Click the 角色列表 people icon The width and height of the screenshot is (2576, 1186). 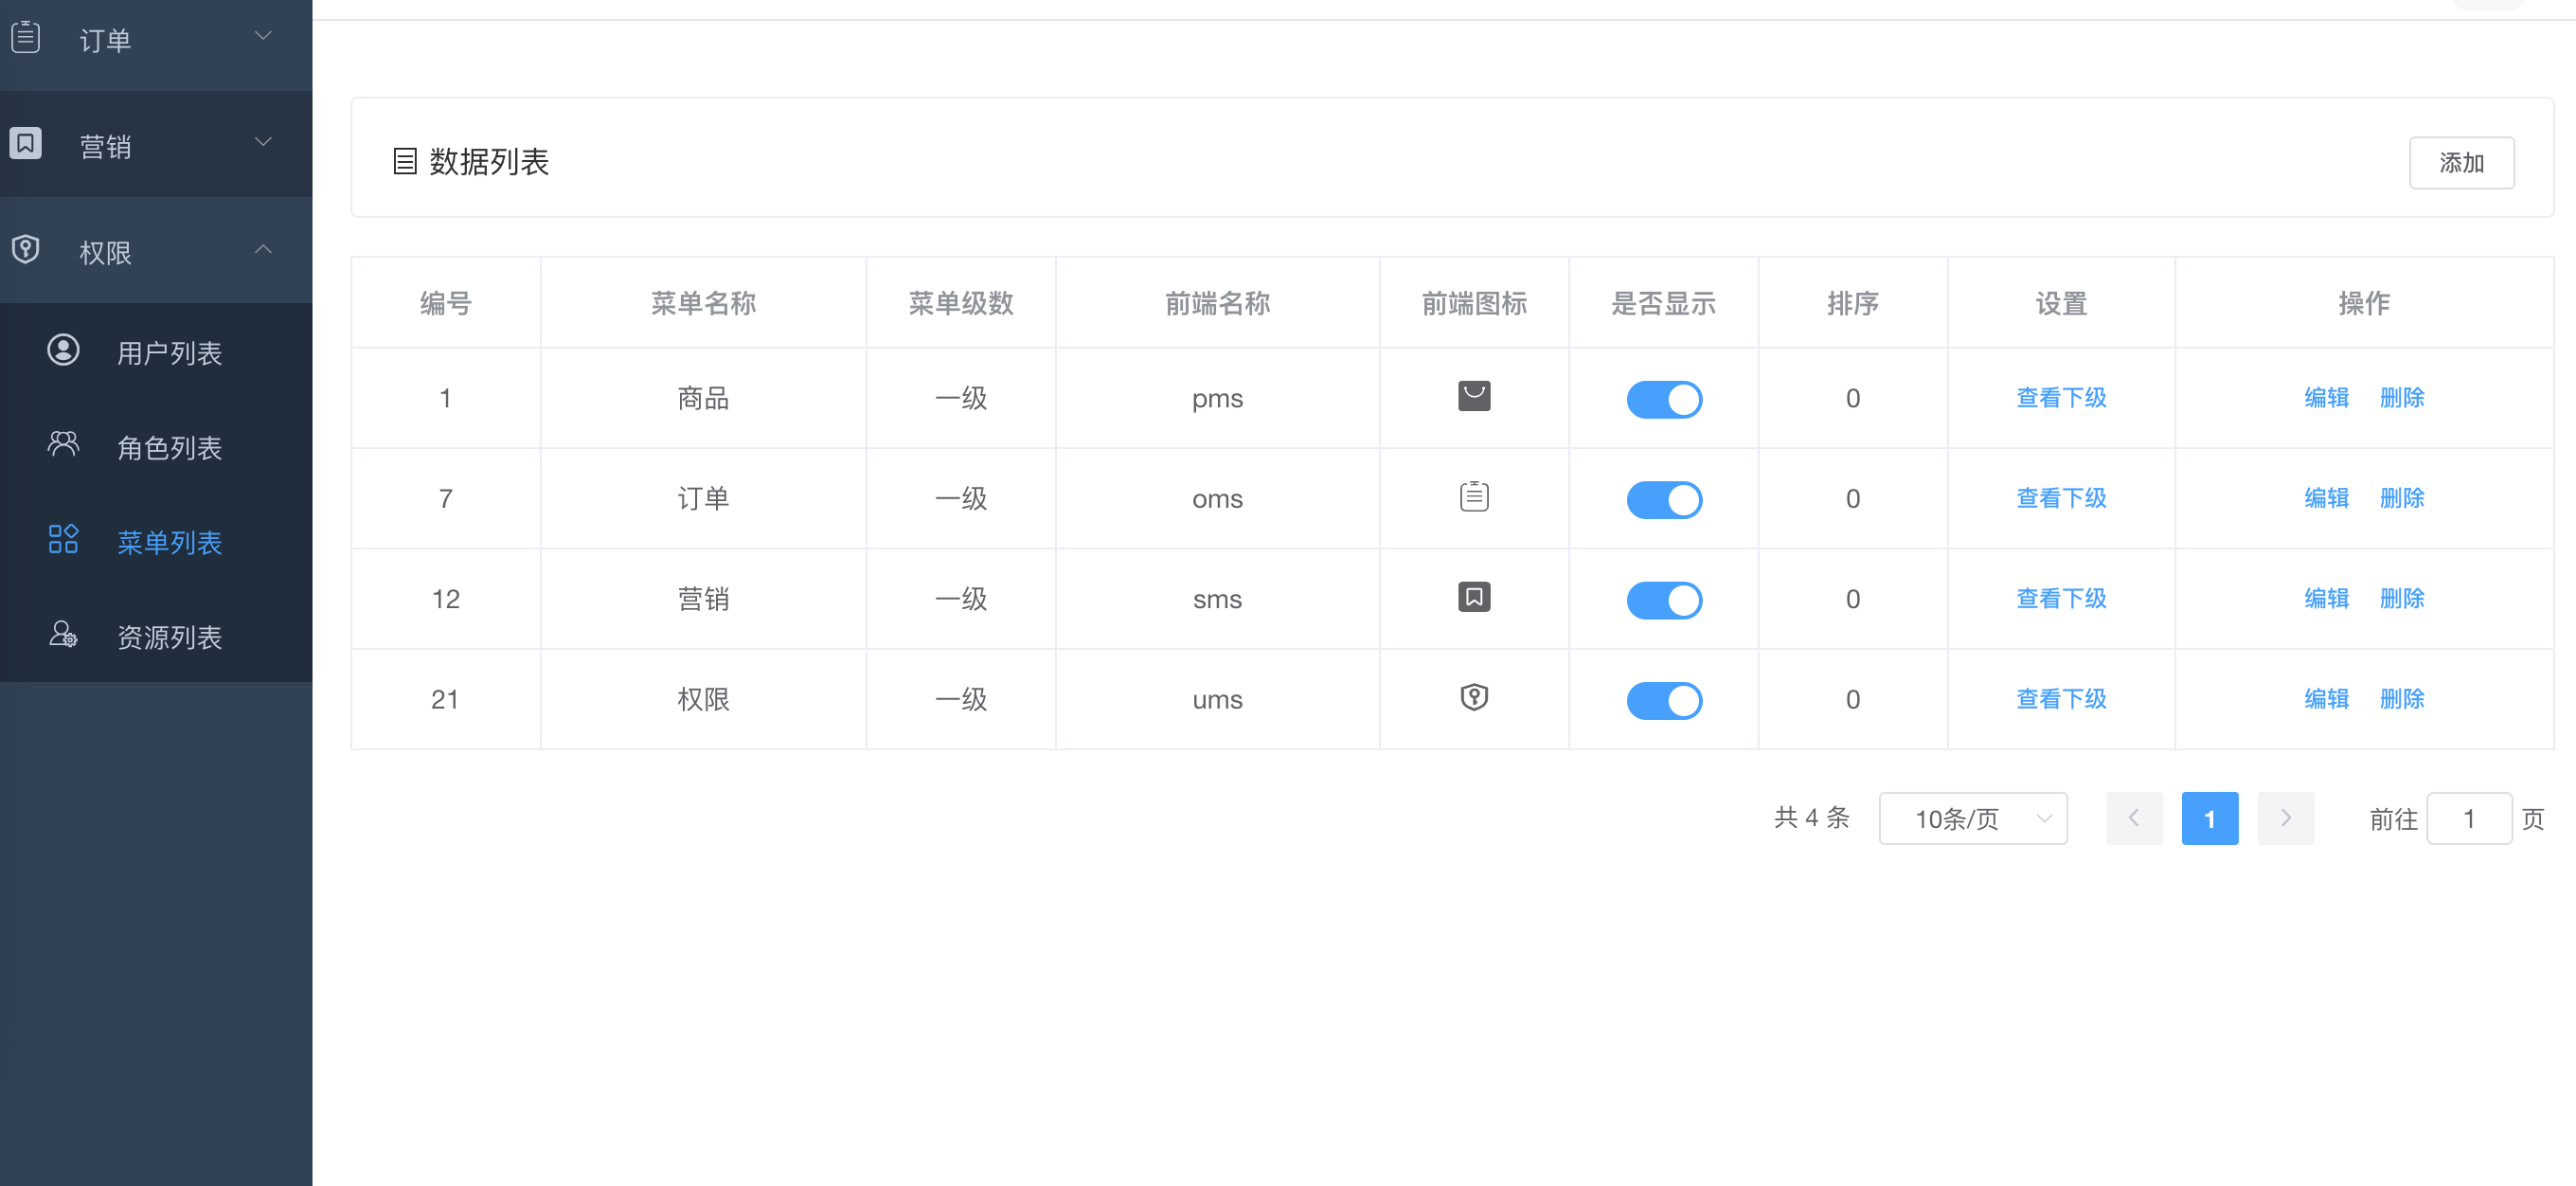pos(63,444)
